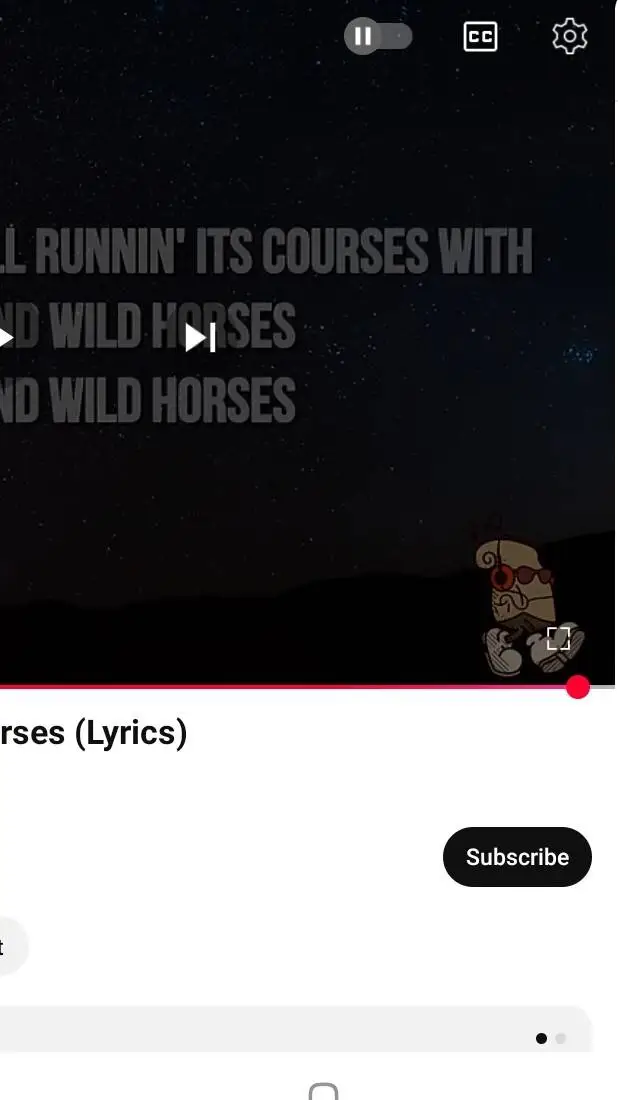Image resolution: width=618 pixels, height=1100 pixels.
Task: Select the first black carousel page dot
Action: pyautogui.click(x=541, y=1038)
